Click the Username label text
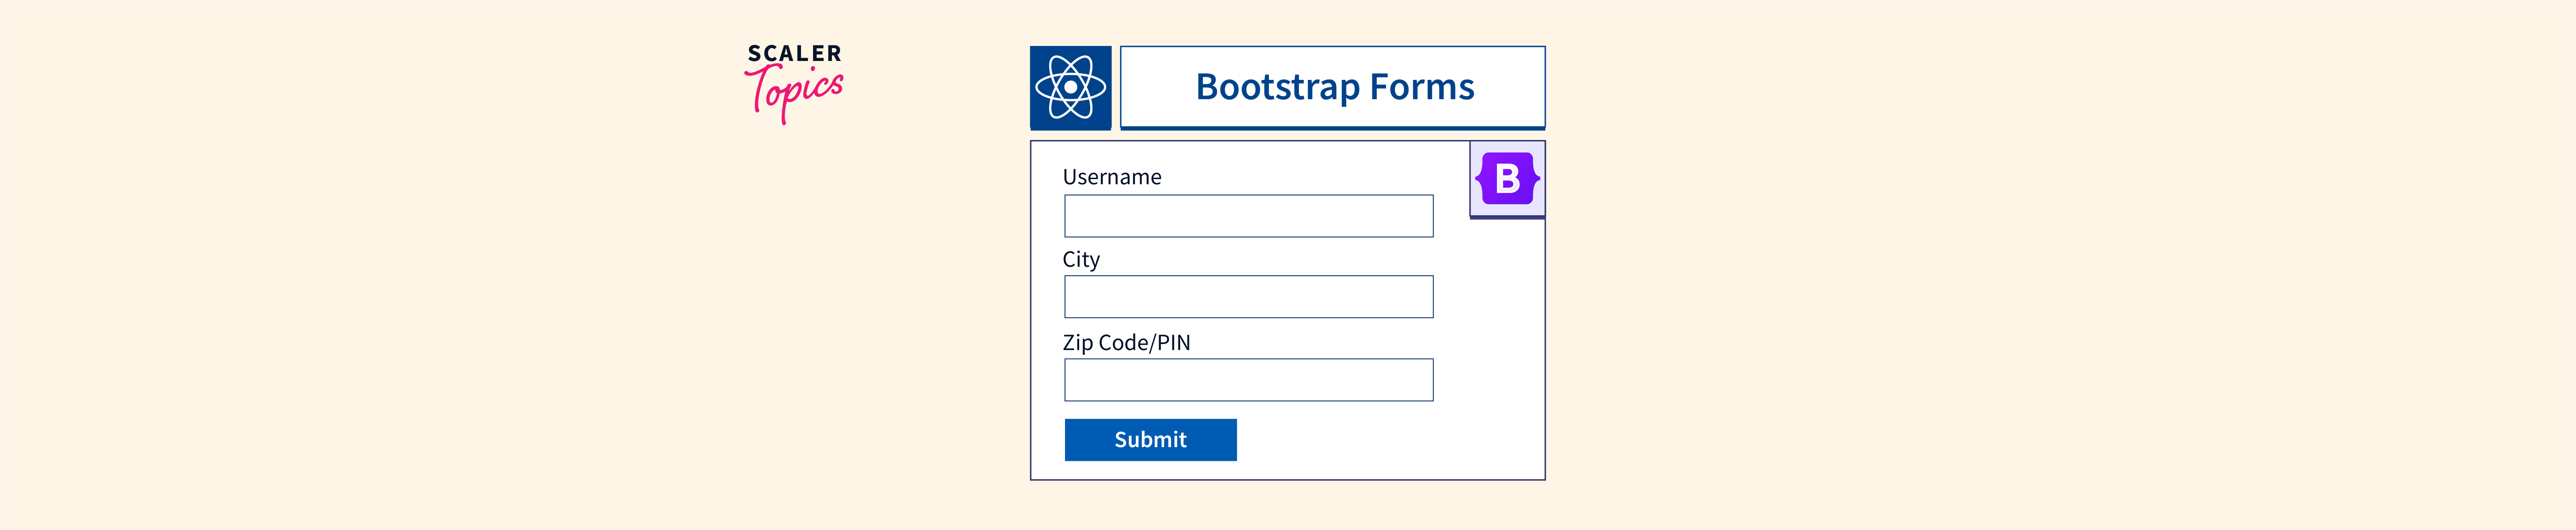The width and height of the screenshot is (2576, 530). tap(1111, 177)
